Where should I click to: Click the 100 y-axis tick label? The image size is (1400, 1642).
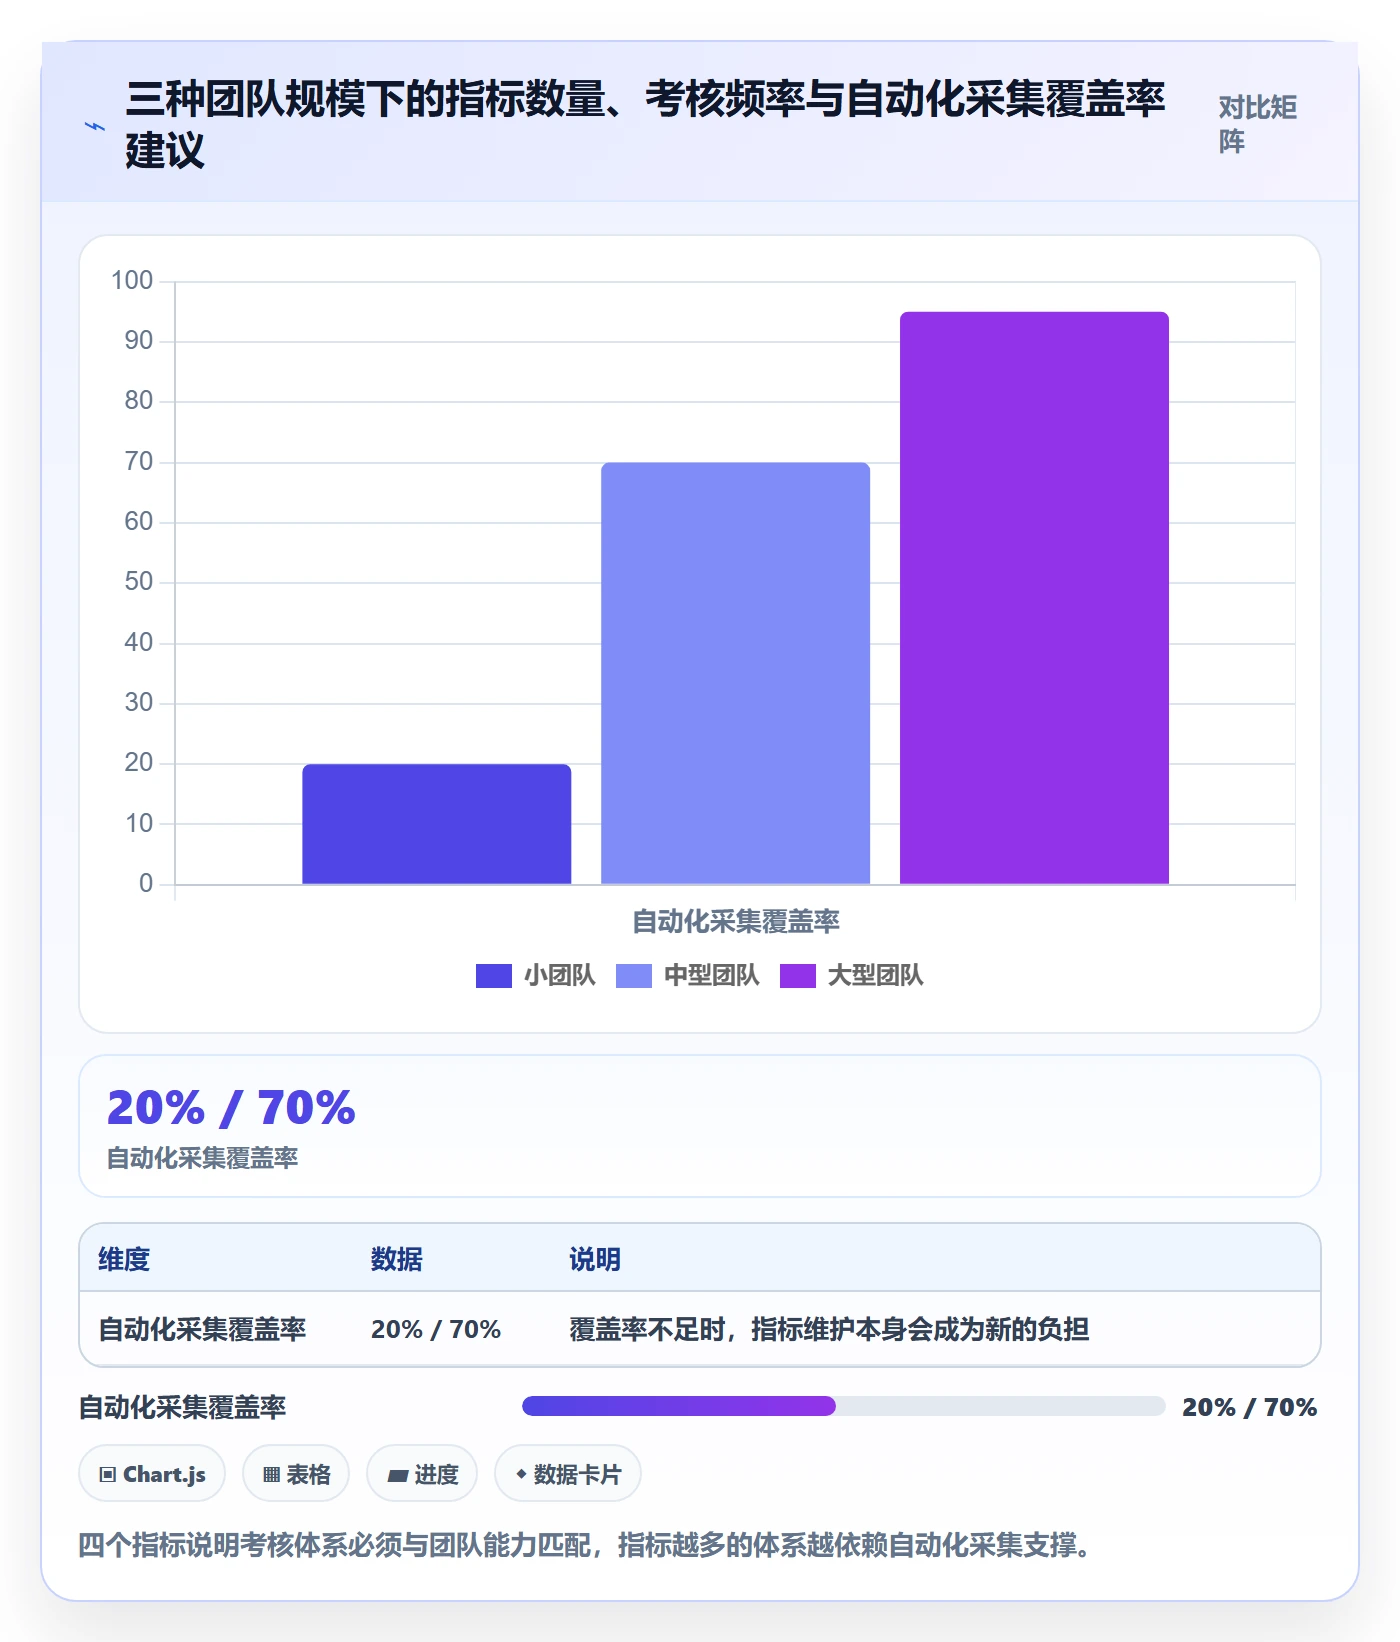[132, 280]
